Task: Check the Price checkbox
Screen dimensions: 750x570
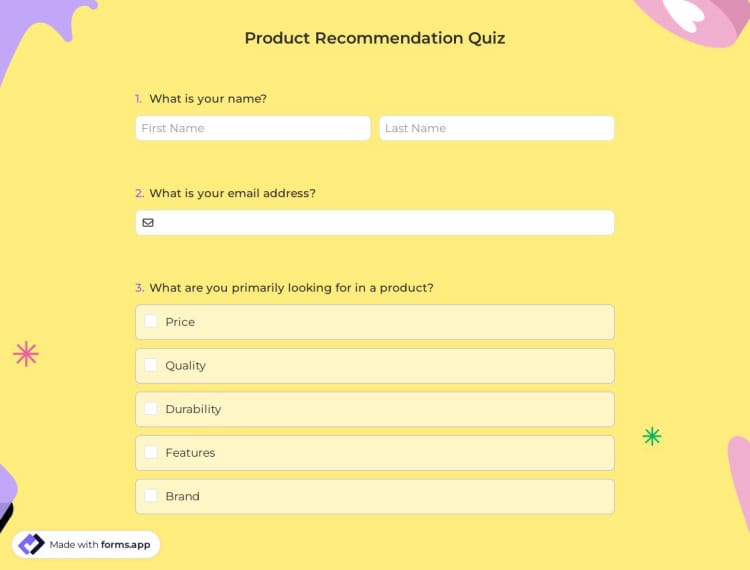Action: pos(151,321)
